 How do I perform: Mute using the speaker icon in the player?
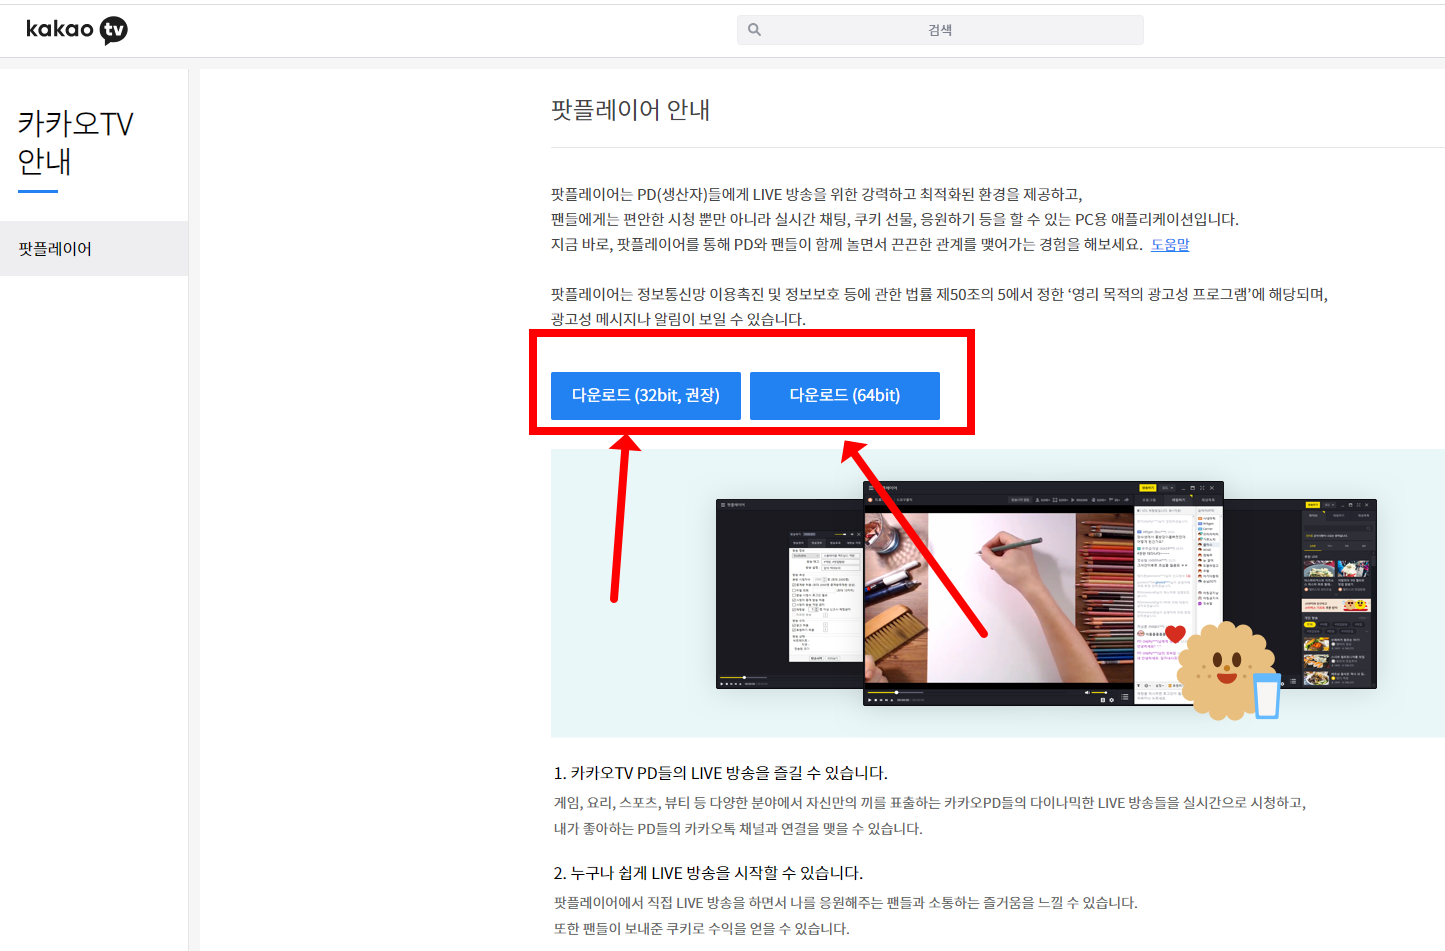coord(1088,693)
